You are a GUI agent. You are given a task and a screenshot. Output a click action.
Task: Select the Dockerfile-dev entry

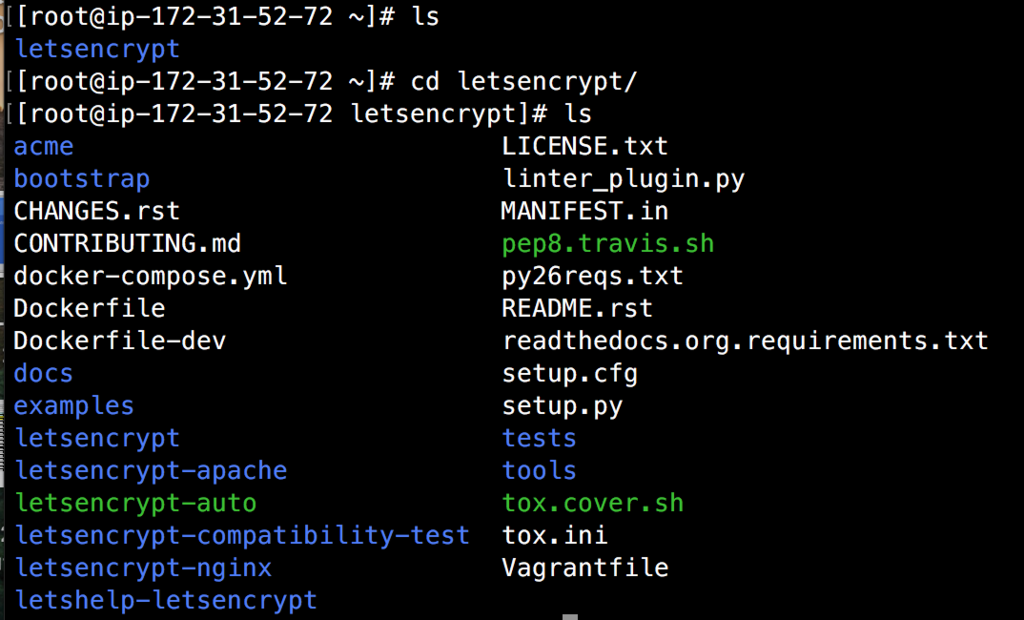(x=120, y=341)
